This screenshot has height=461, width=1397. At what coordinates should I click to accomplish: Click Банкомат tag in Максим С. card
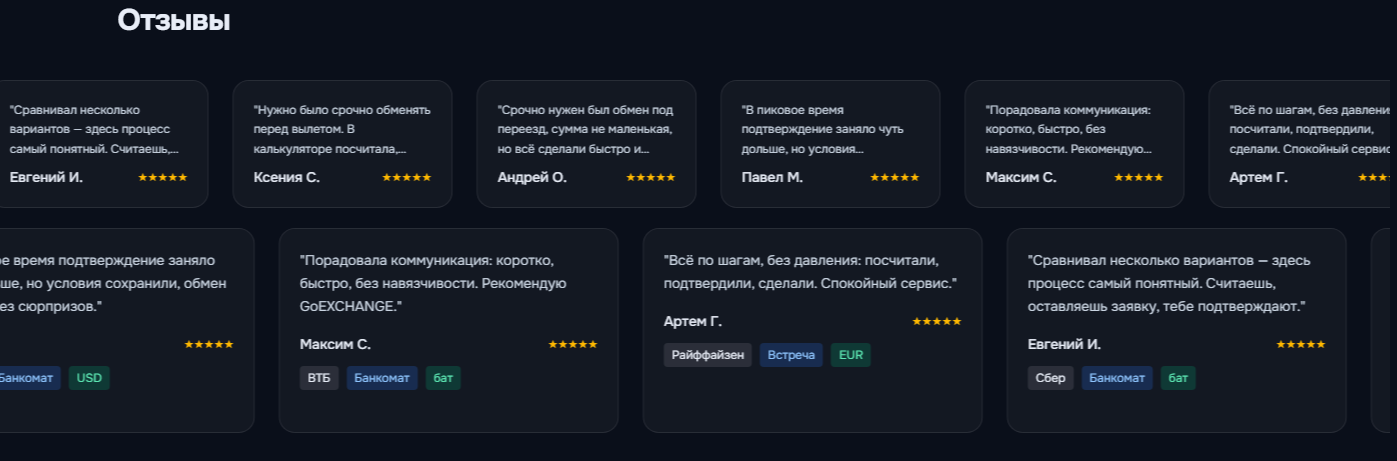383,378
